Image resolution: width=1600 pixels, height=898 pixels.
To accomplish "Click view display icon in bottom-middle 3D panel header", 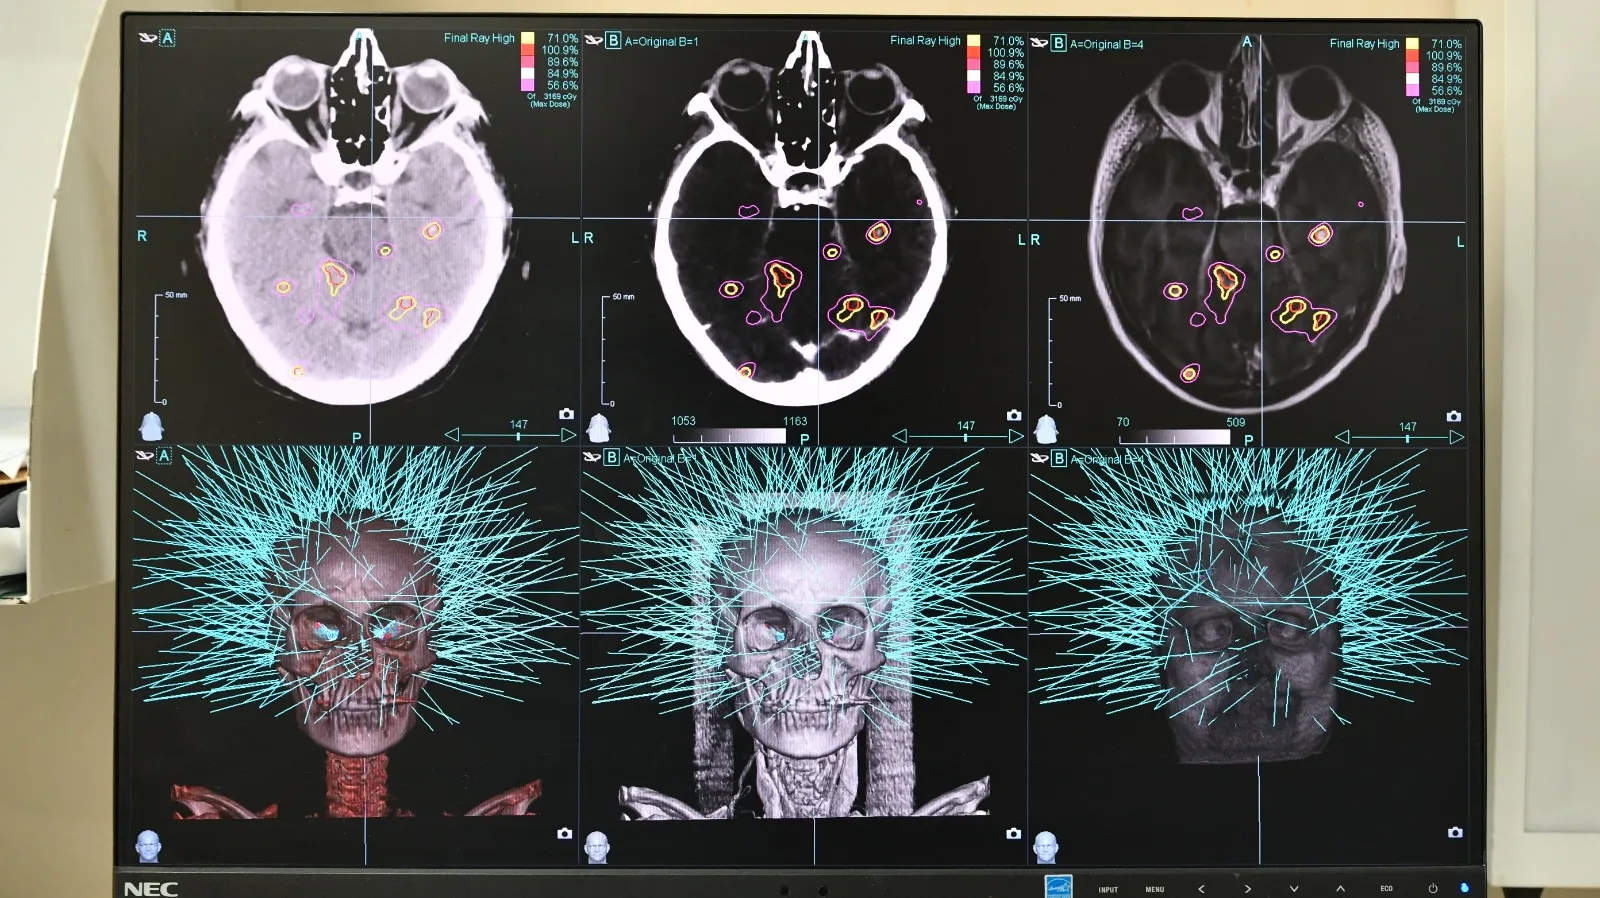I will [593, 457].
